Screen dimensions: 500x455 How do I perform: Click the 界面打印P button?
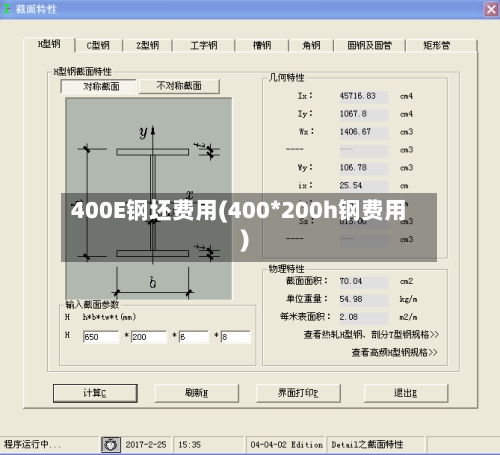[x=298, y=393]
